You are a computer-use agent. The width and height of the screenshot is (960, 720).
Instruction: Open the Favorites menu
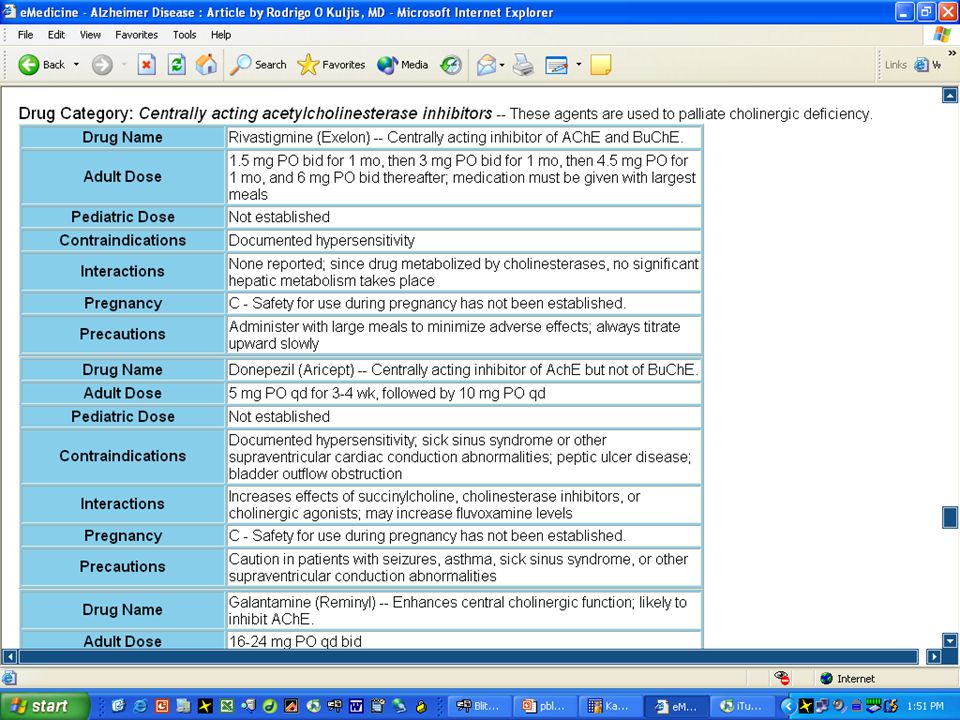click(x=137, y=35)
